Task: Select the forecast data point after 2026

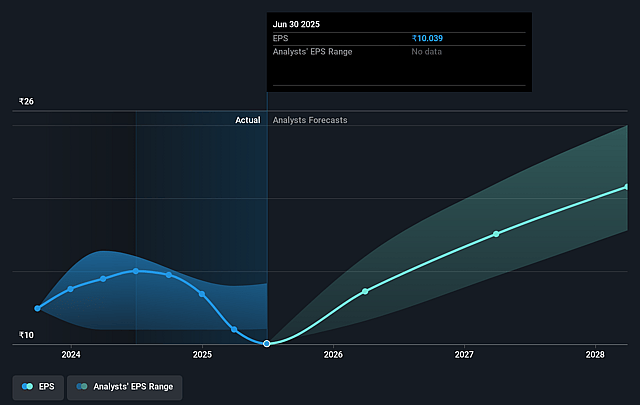Action: pos(365,291)
